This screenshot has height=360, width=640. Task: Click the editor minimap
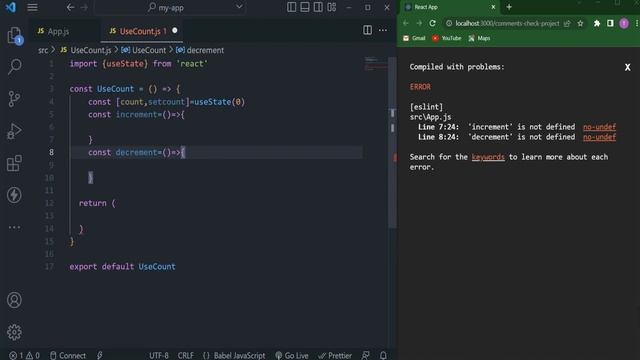[x=376, y=64]
